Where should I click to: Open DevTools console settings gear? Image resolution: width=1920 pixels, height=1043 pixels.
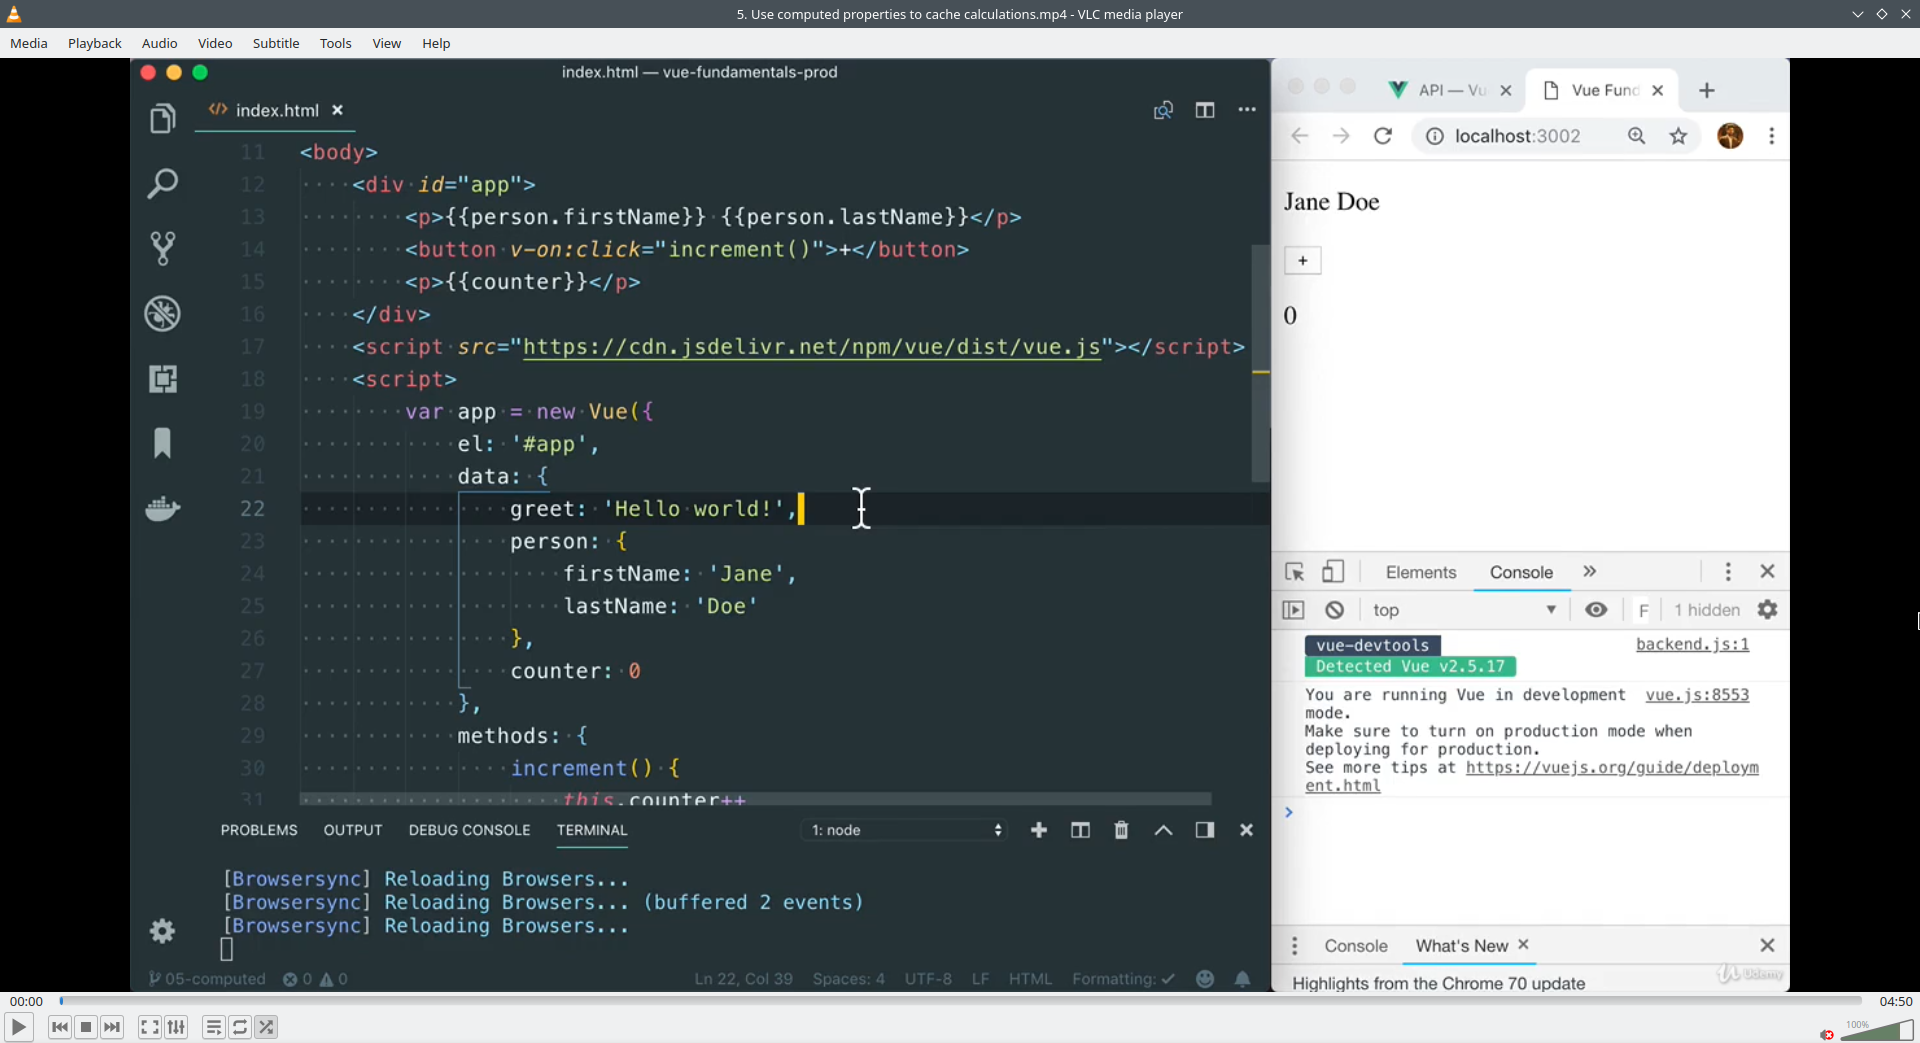click(1768, 610)
